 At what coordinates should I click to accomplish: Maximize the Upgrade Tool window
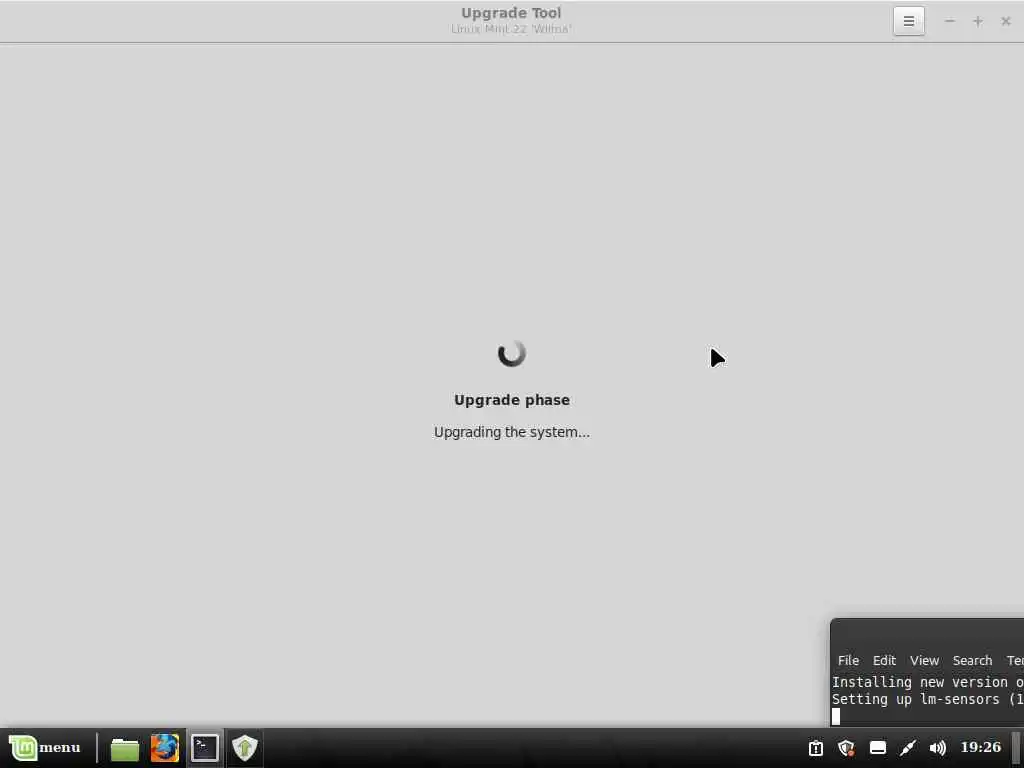978,21
